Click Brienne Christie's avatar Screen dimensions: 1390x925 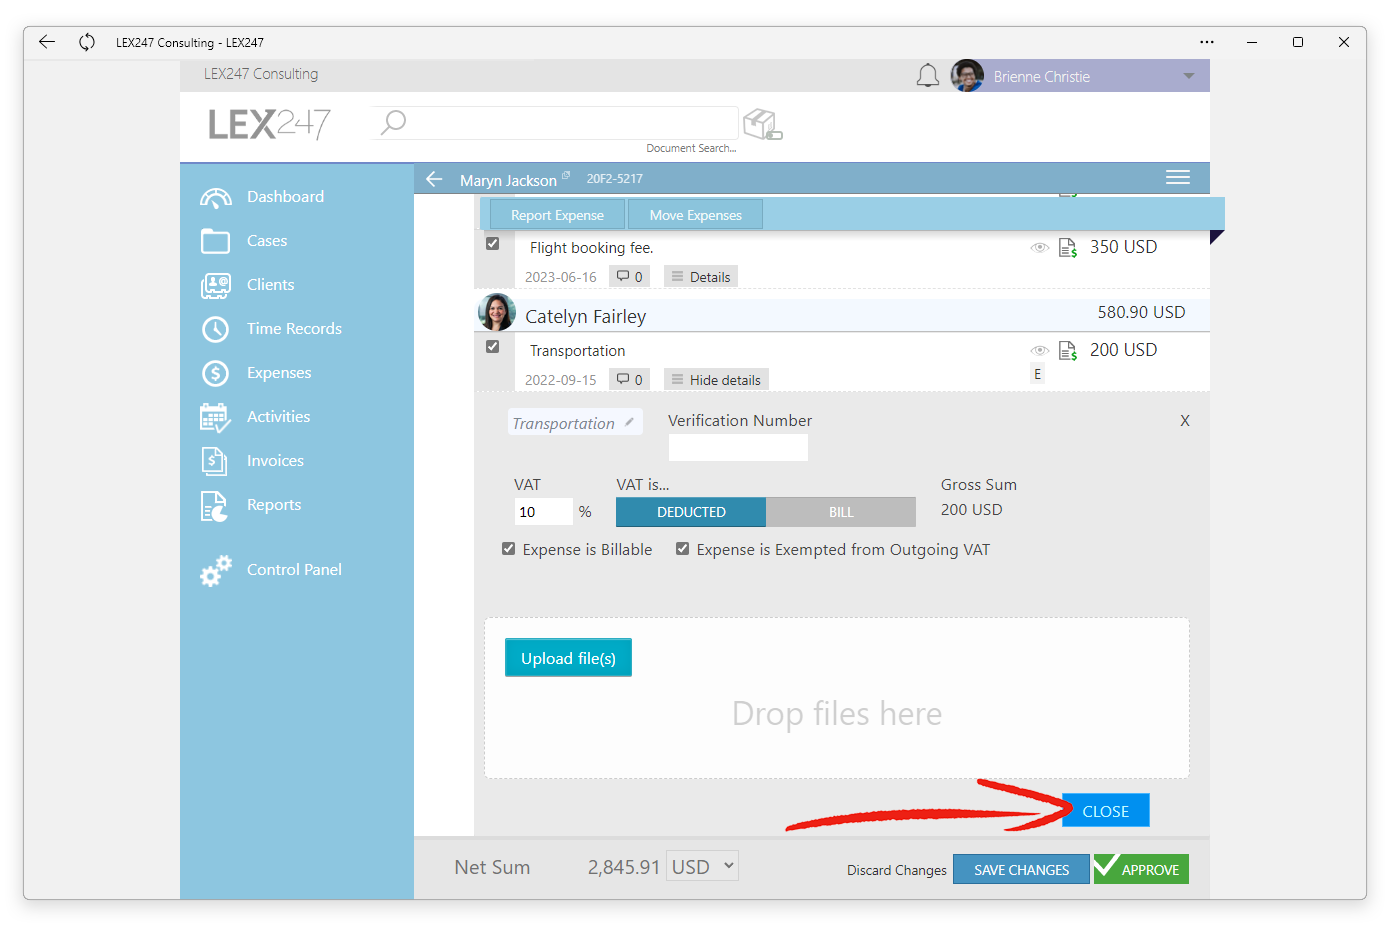point(967,76)
